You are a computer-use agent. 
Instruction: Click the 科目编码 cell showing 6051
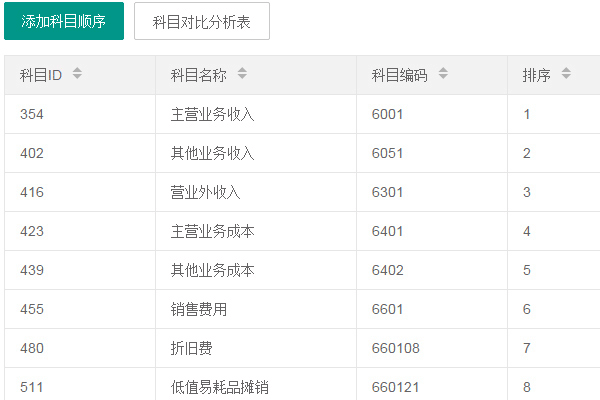(387, 153)
